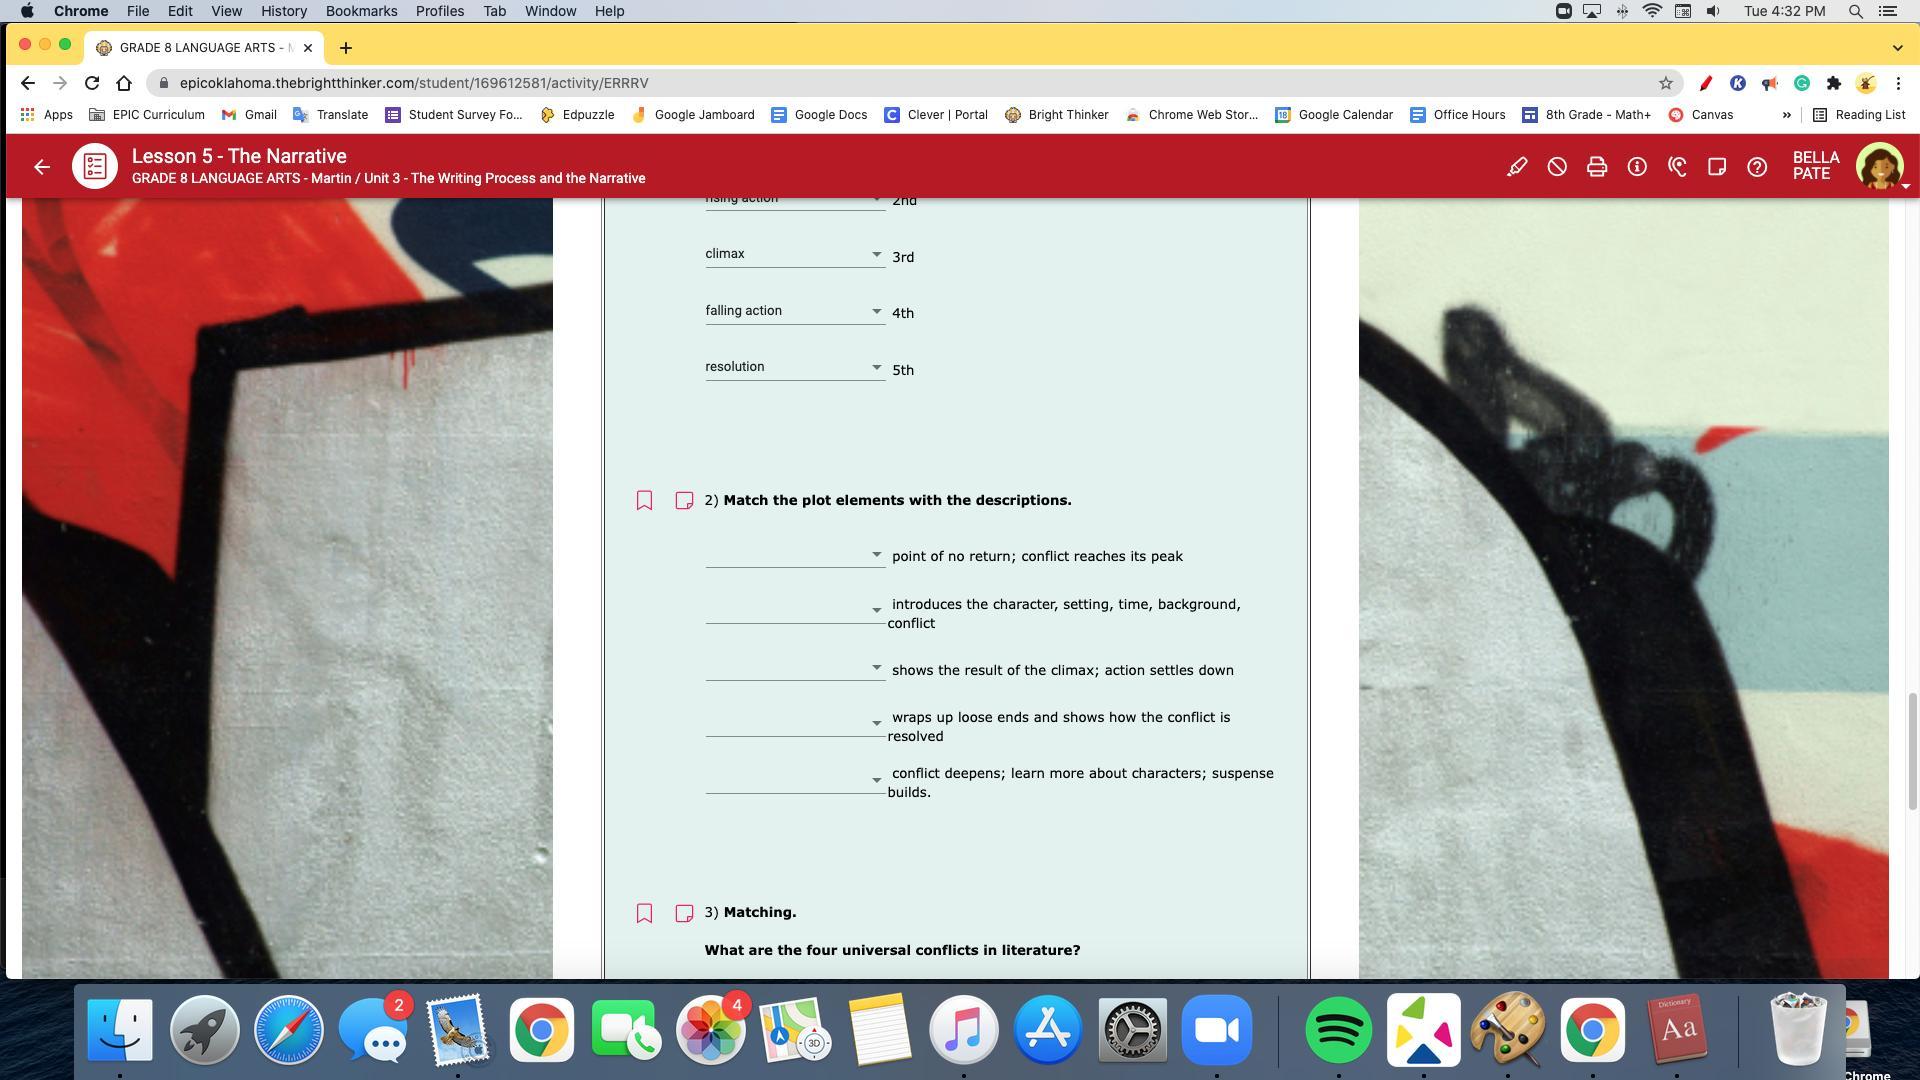Open dropdown for 'point of no return'
Image resolution: width=1920 pixels, height=1080 pixels.
point(794,555)
